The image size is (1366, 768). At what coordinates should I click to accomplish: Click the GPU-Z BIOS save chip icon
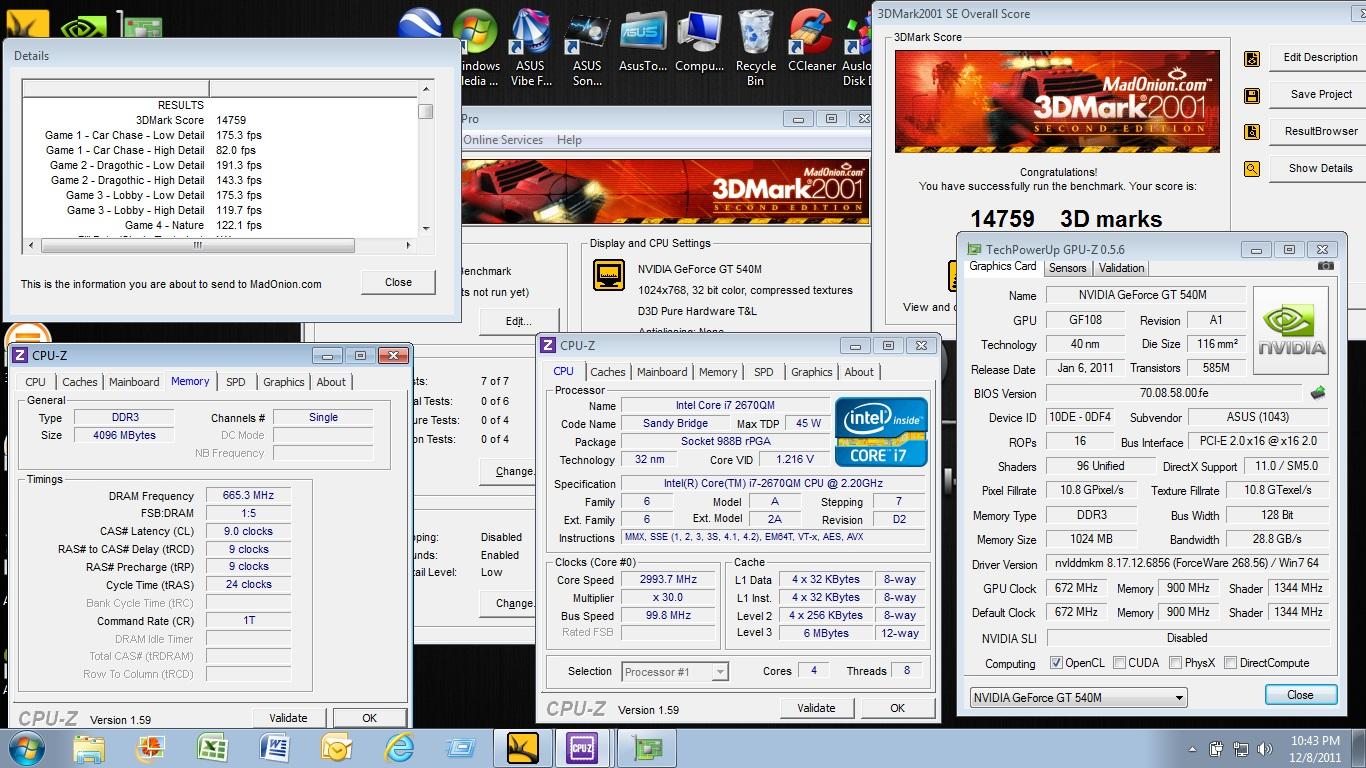[x=1318, y=393]
